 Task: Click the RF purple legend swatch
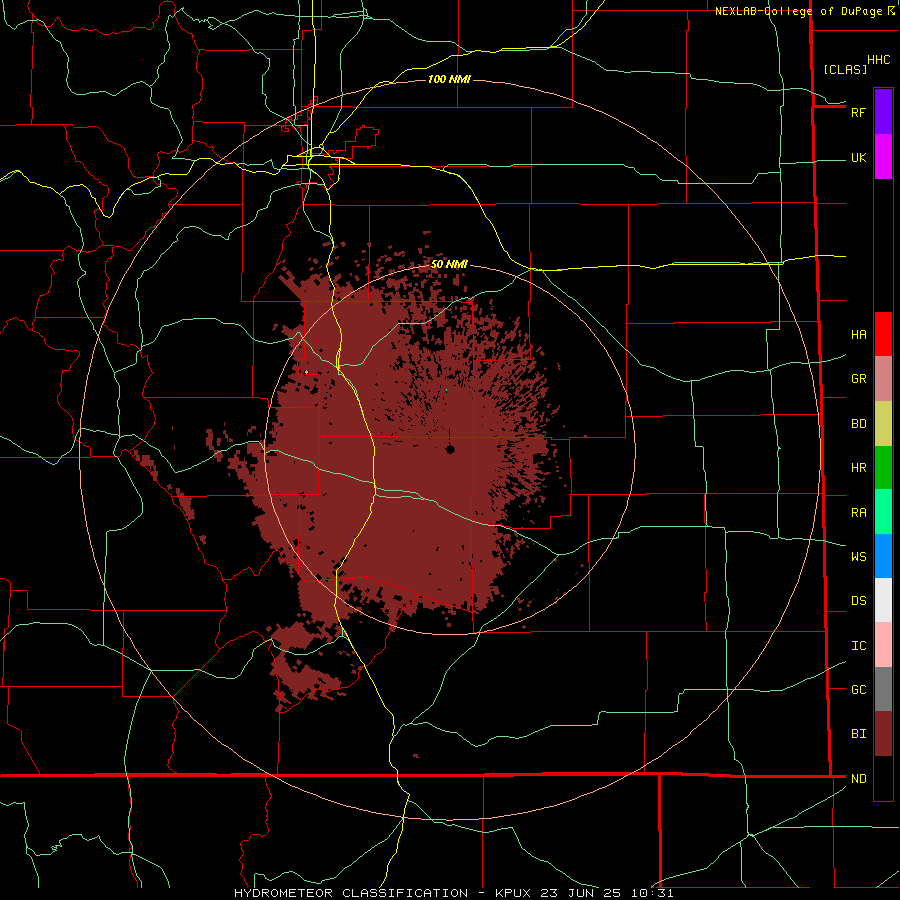tap(883, 112)
